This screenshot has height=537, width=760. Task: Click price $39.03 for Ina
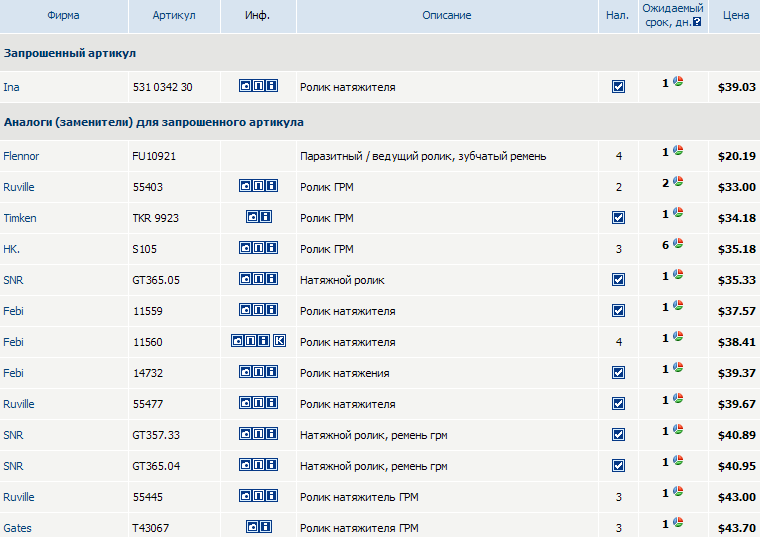[x=737, y=87]
